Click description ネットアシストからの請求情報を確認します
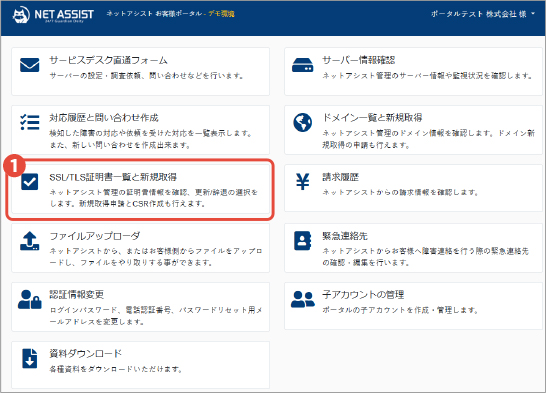 point(400,192)
